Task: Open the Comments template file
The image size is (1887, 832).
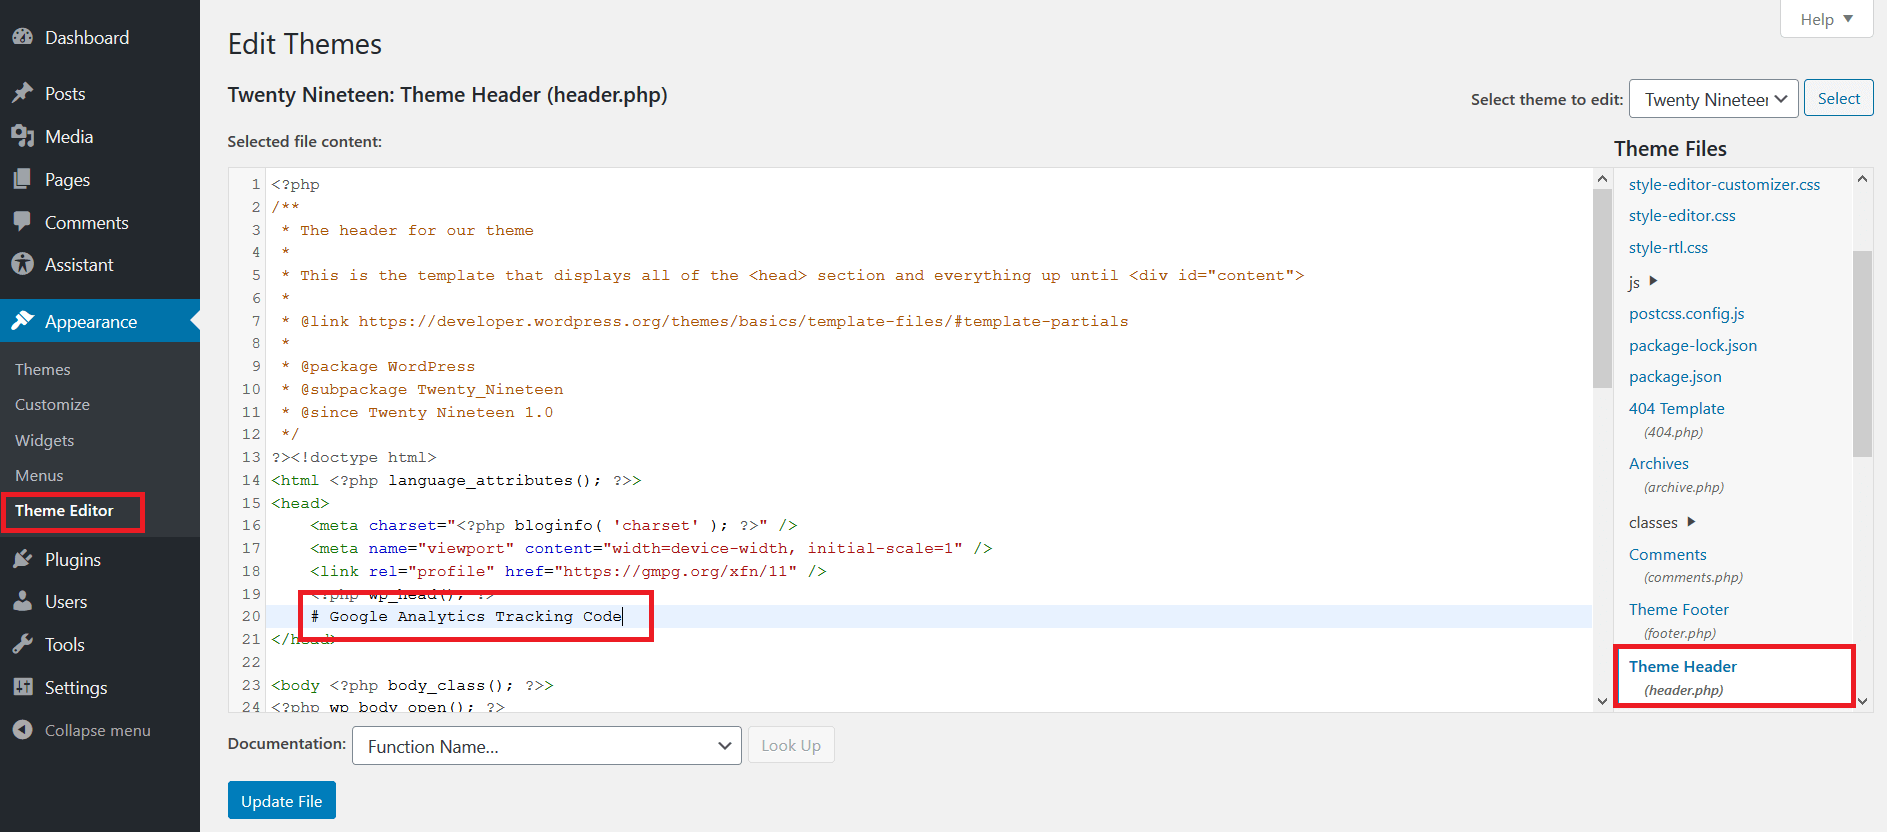Action: coord(1667,554)
